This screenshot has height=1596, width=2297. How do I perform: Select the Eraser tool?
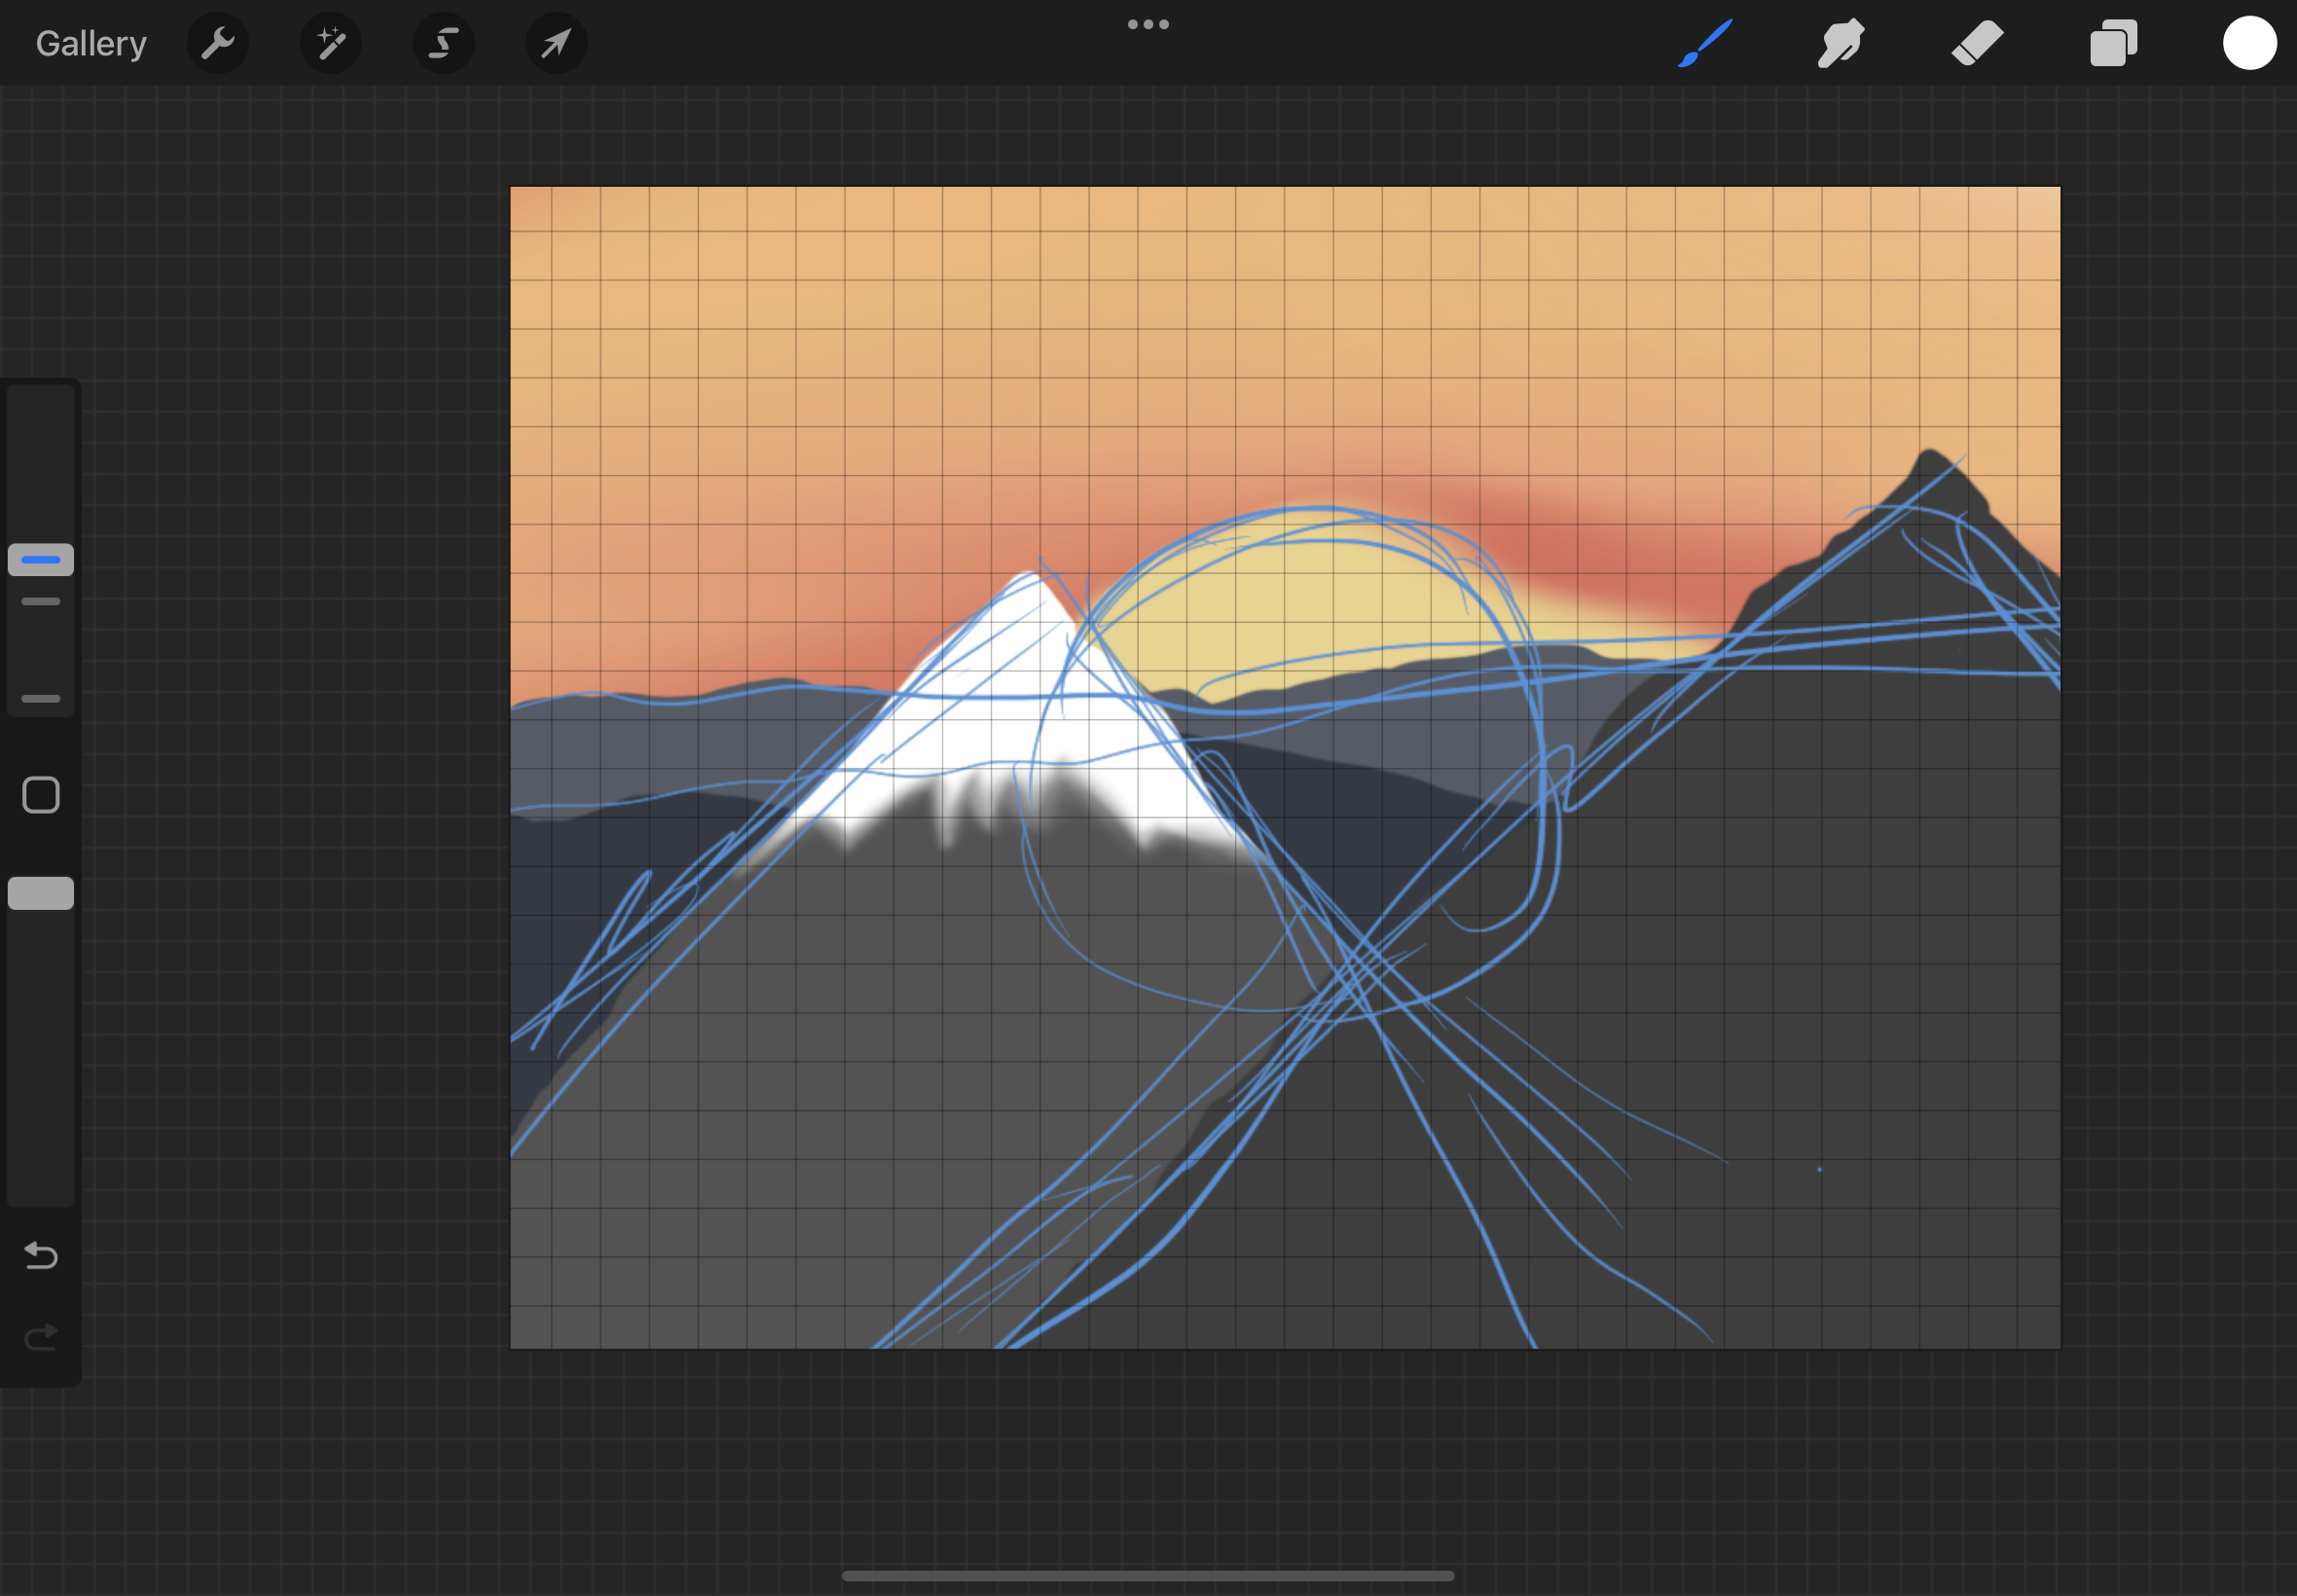point(1977,43)
